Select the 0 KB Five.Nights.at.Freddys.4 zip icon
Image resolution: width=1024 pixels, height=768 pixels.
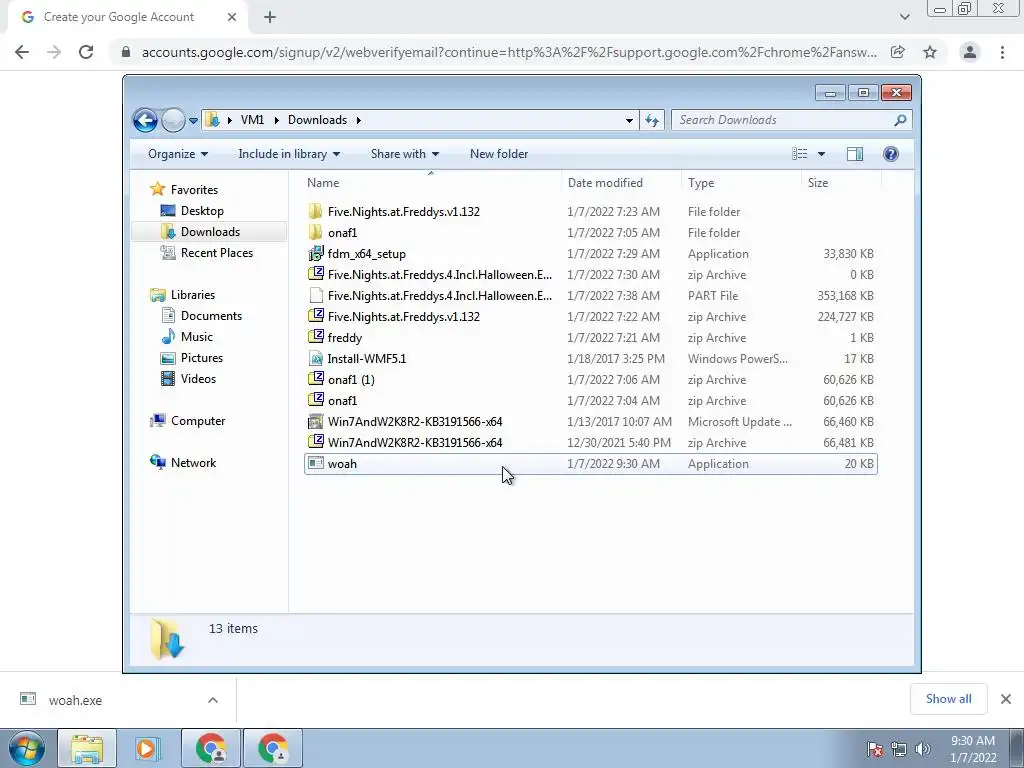315,274
